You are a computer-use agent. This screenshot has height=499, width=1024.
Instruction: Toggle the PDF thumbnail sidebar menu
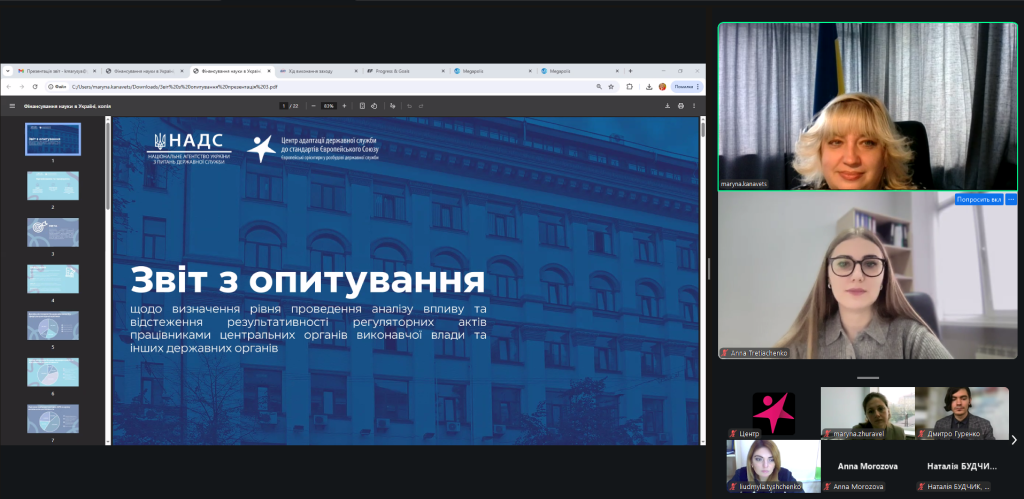coord(12,105)
